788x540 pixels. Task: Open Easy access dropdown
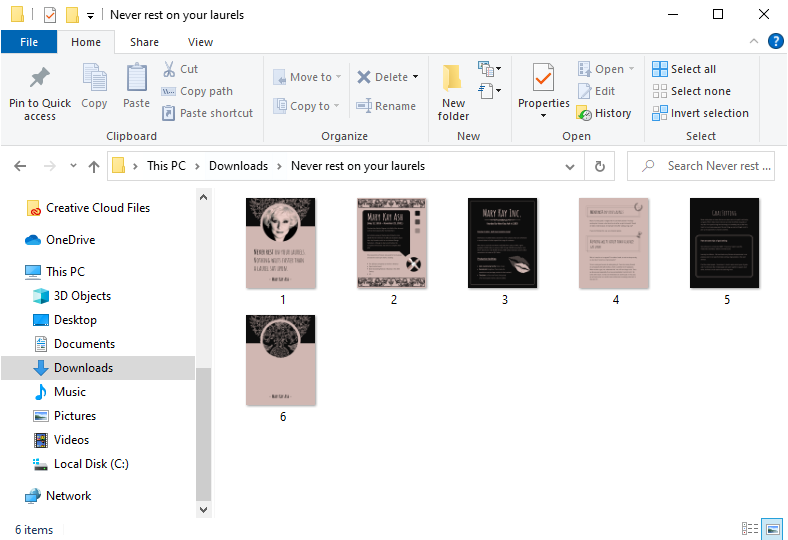pos(489,91)
